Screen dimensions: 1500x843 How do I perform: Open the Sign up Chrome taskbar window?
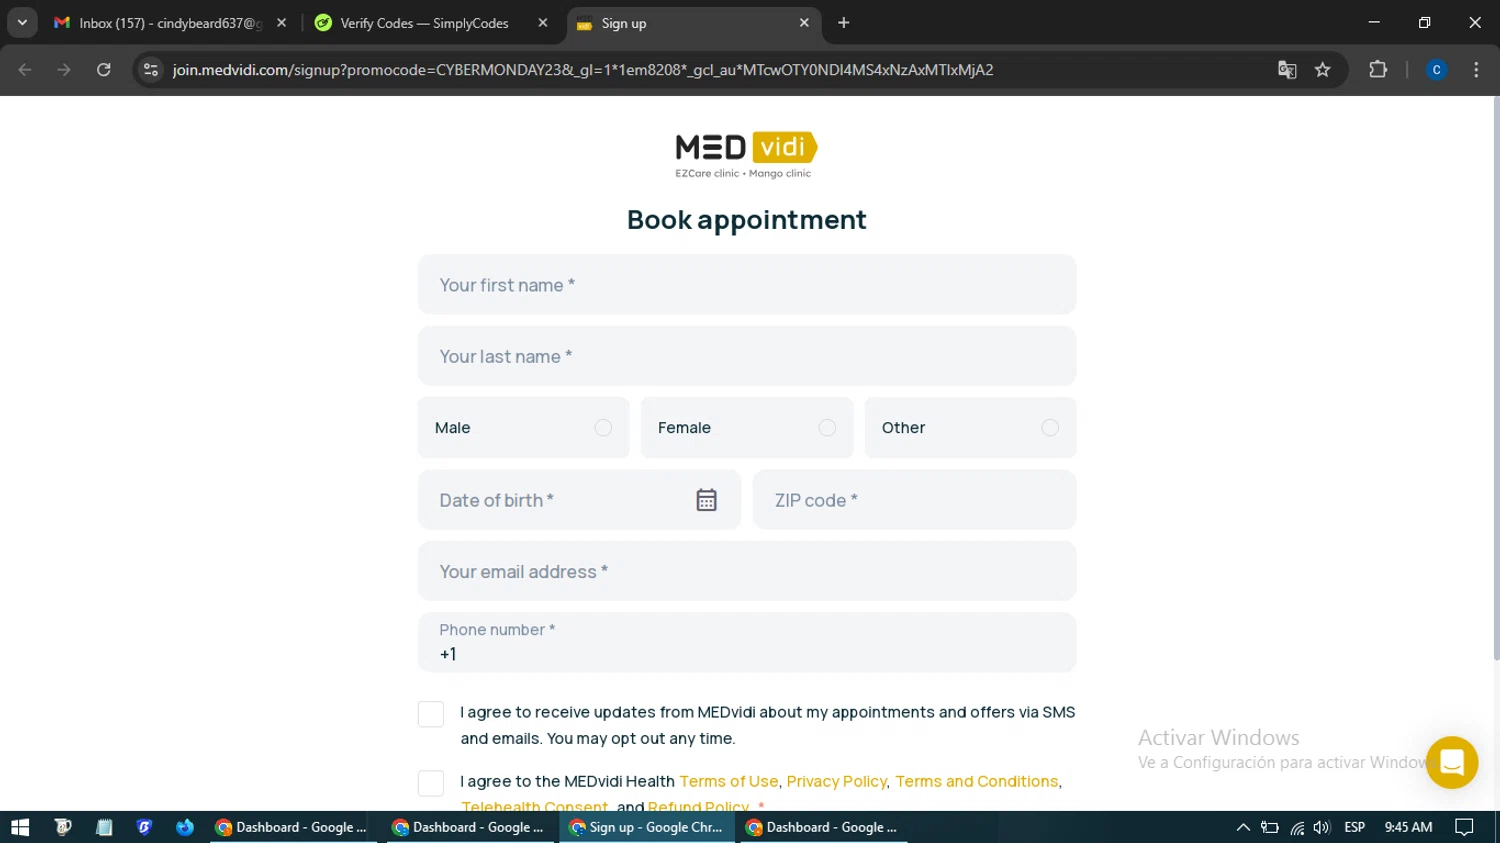647,827
